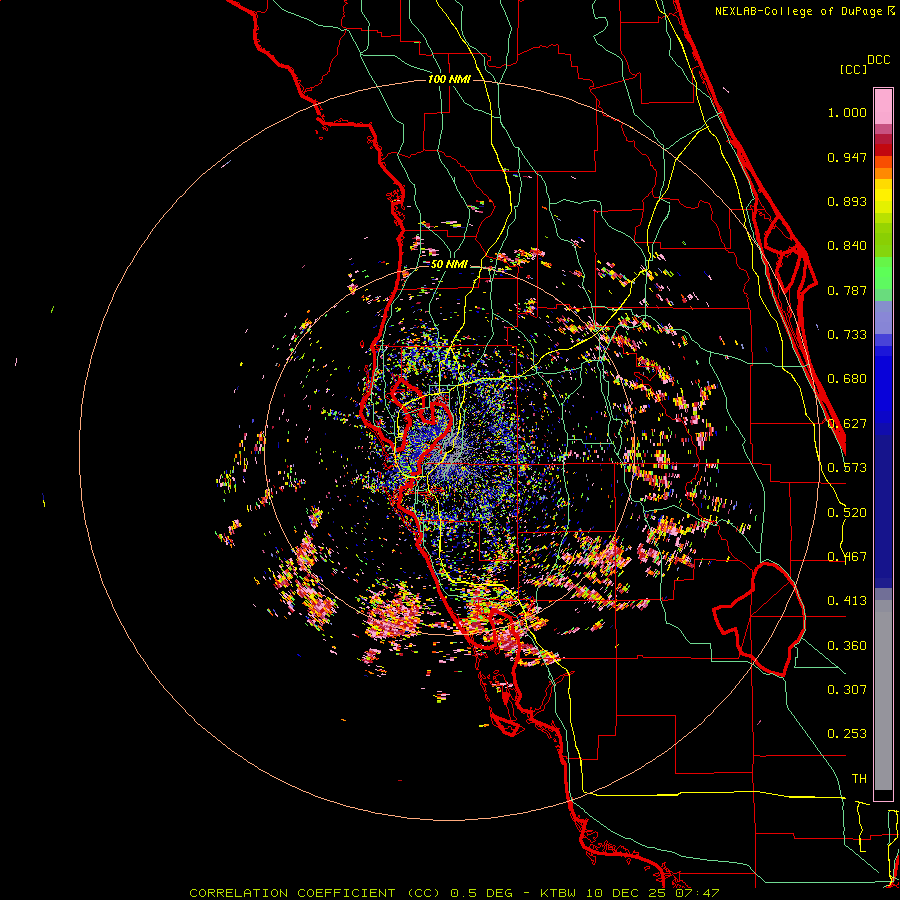The image size is (900, 900).
Task: Select the 0.413 scale value
Action: tap(847, 601)
